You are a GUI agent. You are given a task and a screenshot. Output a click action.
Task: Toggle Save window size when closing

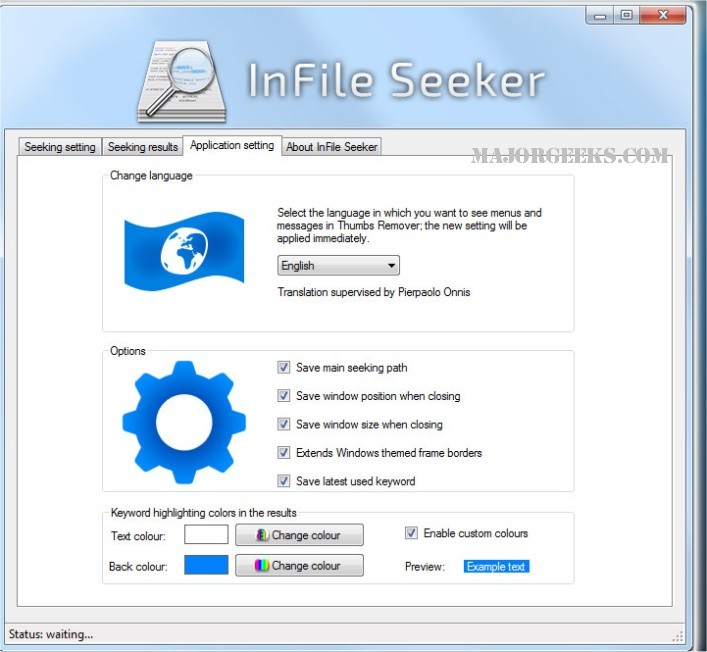[x=283, y=424]
